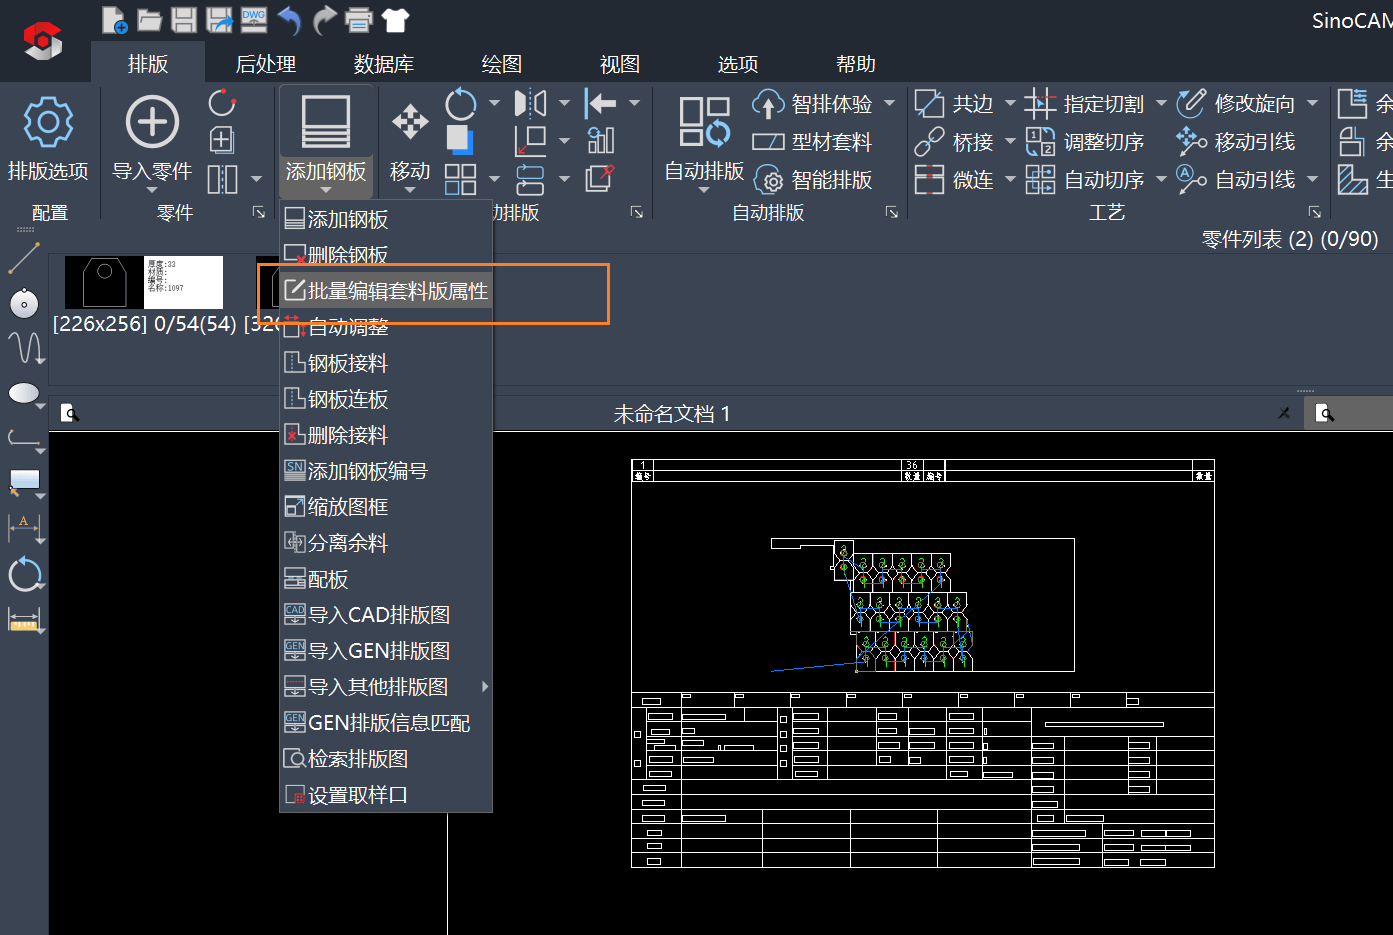Select 钢板接料 in the dropdown menu
1393x935 pixels.
[347, 363]
